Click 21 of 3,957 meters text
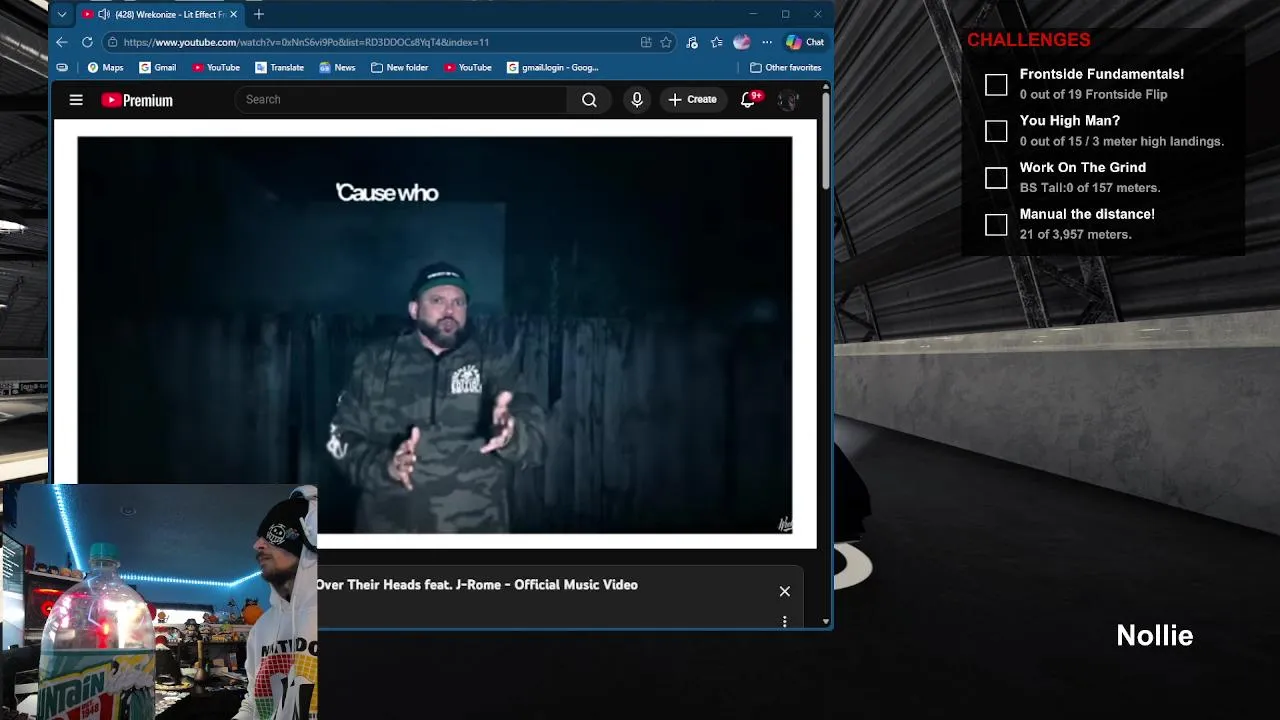The image size is (1280, 720). click(1075, 234)
